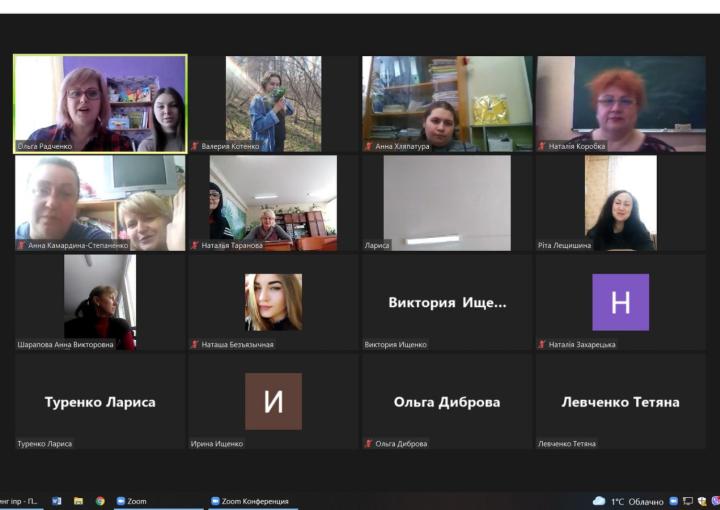Click the purple Н avatar tile

click(620, 302)
